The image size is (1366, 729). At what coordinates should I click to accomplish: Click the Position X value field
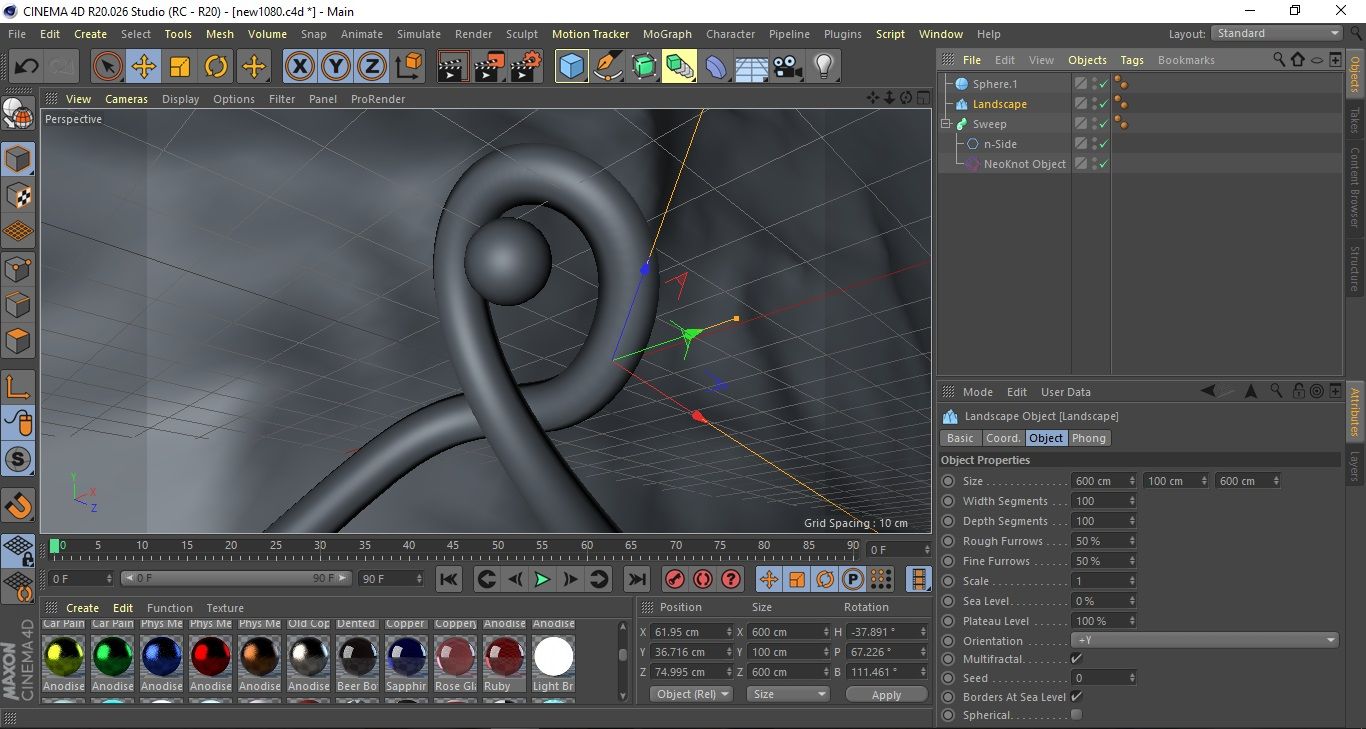click(692, 632)
